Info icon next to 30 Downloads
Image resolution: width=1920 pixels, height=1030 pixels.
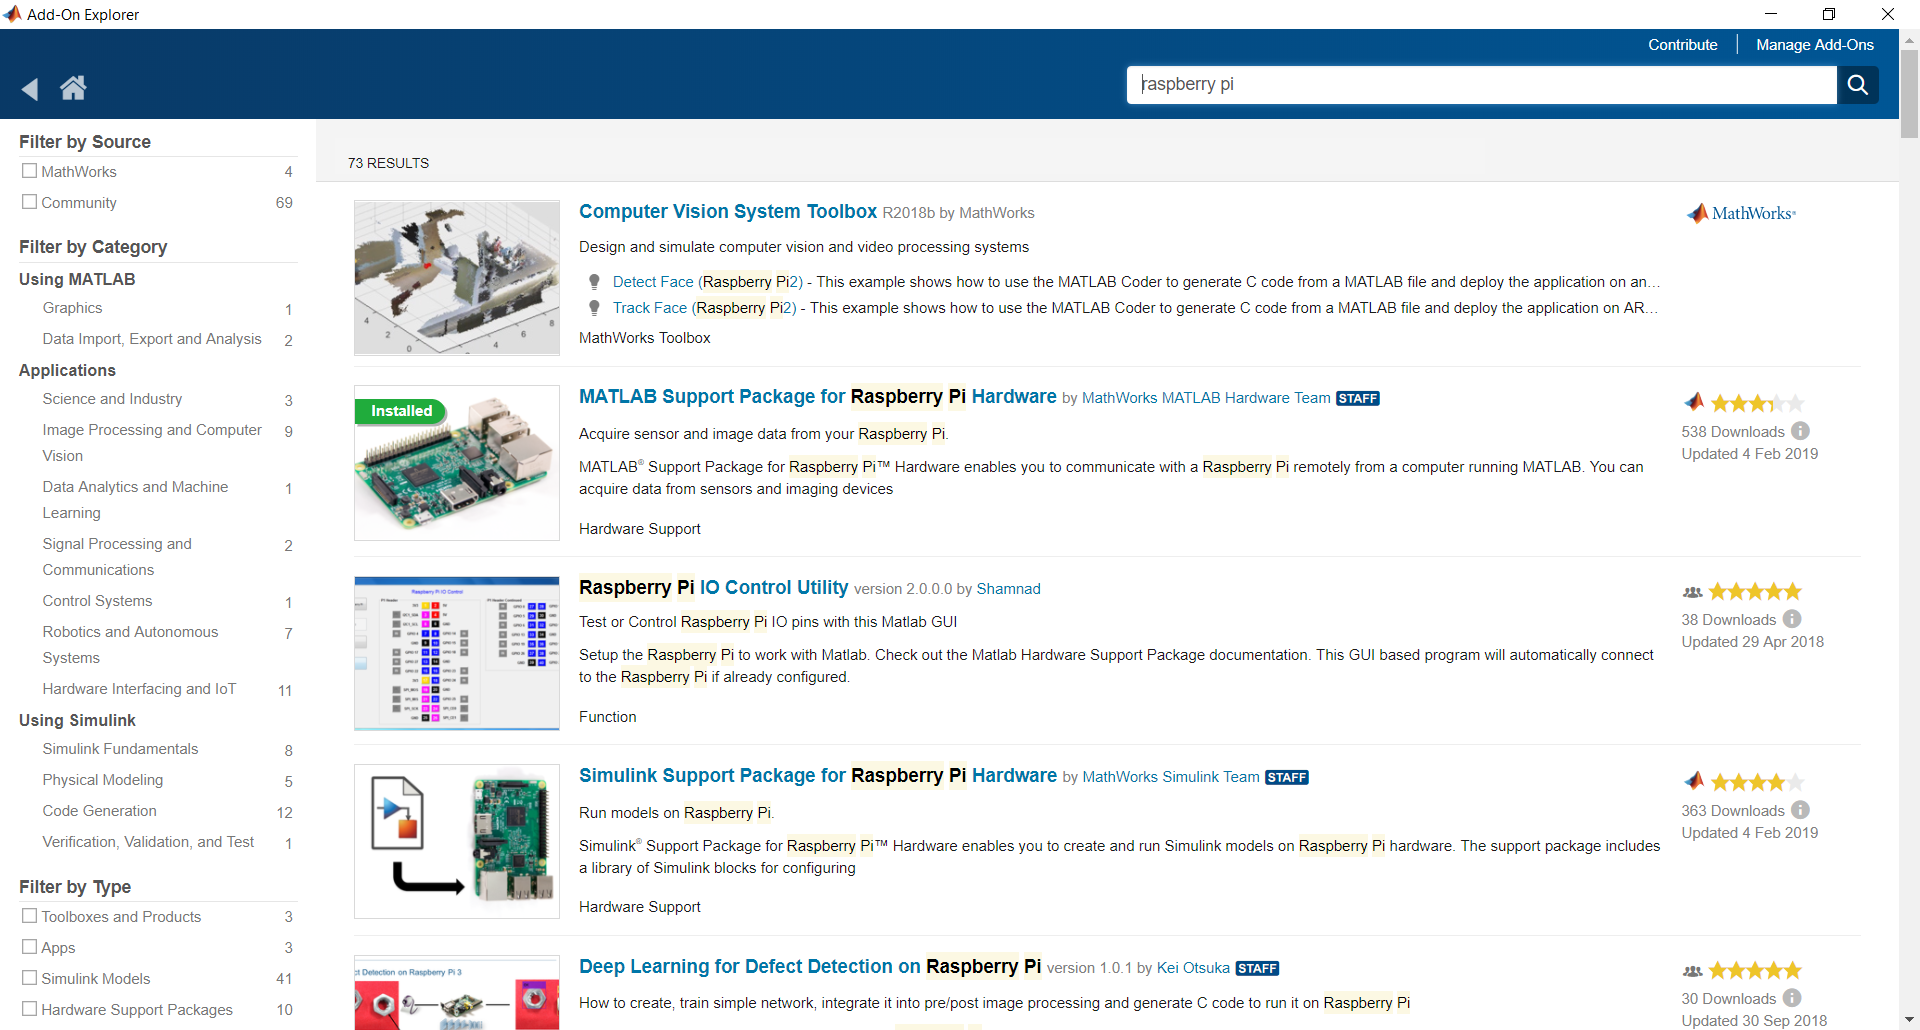pos(1792,998)
